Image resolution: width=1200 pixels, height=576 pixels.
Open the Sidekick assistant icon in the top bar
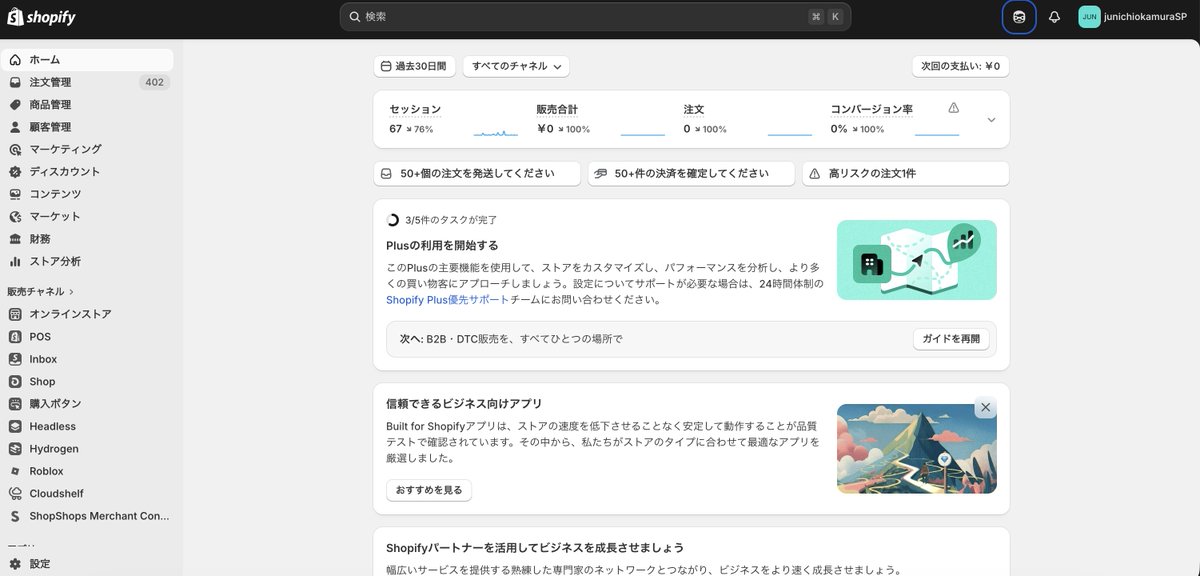click(1018, 17)
